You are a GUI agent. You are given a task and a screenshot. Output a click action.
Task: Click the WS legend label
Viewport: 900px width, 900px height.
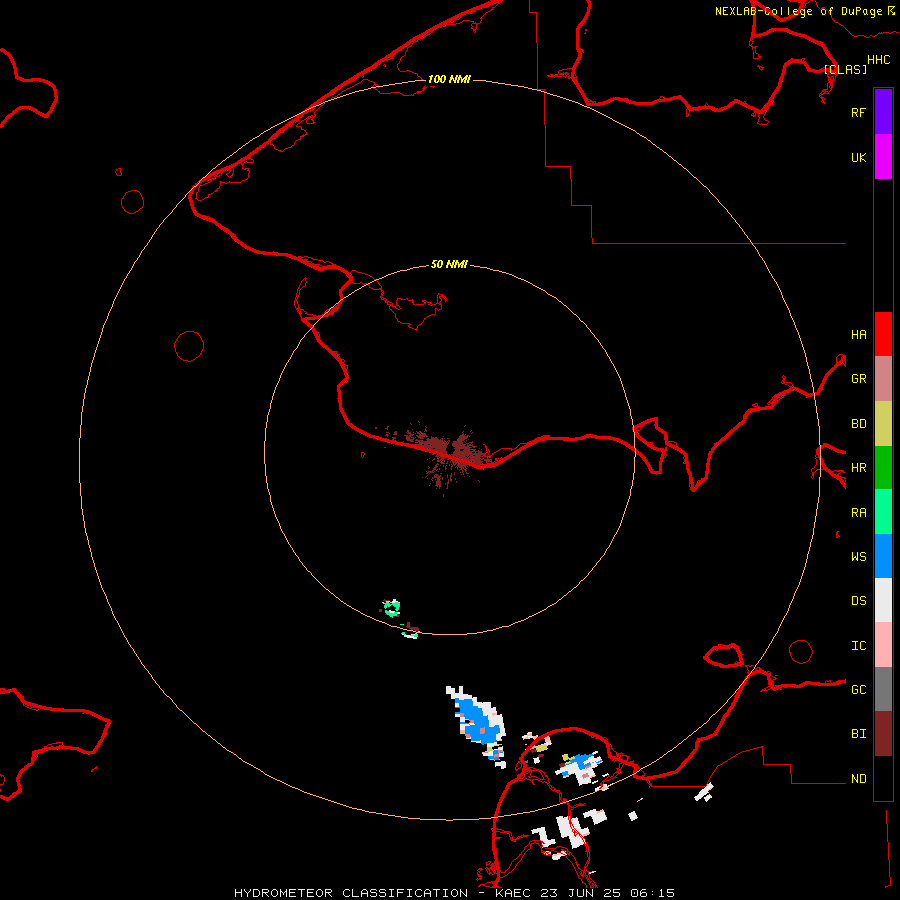(858, 556)
